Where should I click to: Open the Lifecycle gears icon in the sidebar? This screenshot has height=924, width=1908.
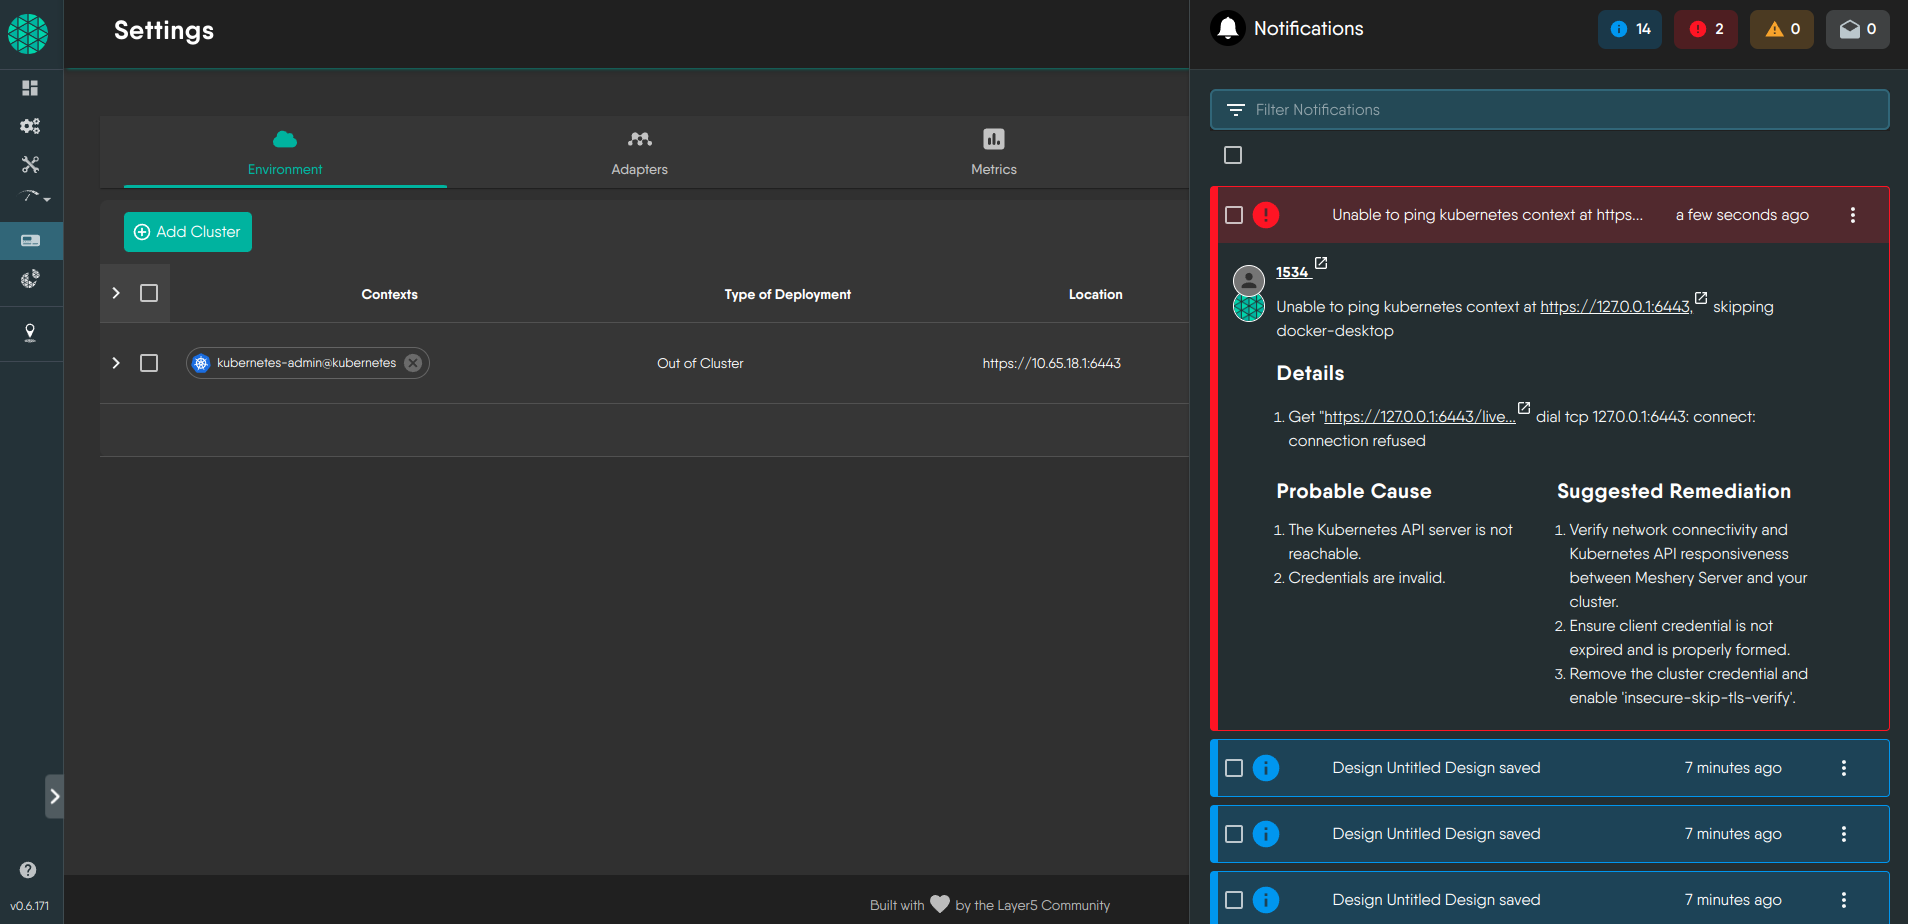coord(30,126)
